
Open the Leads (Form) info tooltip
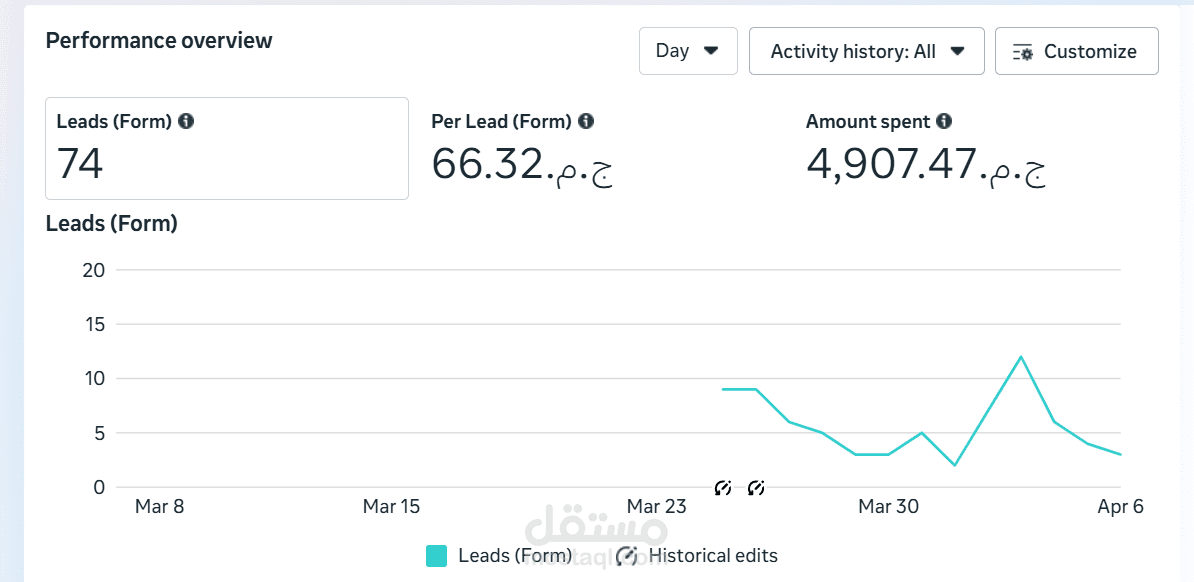[185, 121]
